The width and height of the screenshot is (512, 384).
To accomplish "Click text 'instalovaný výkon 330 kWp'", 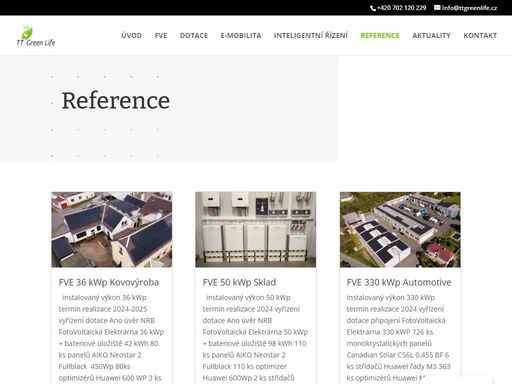I will click(391, 297).
